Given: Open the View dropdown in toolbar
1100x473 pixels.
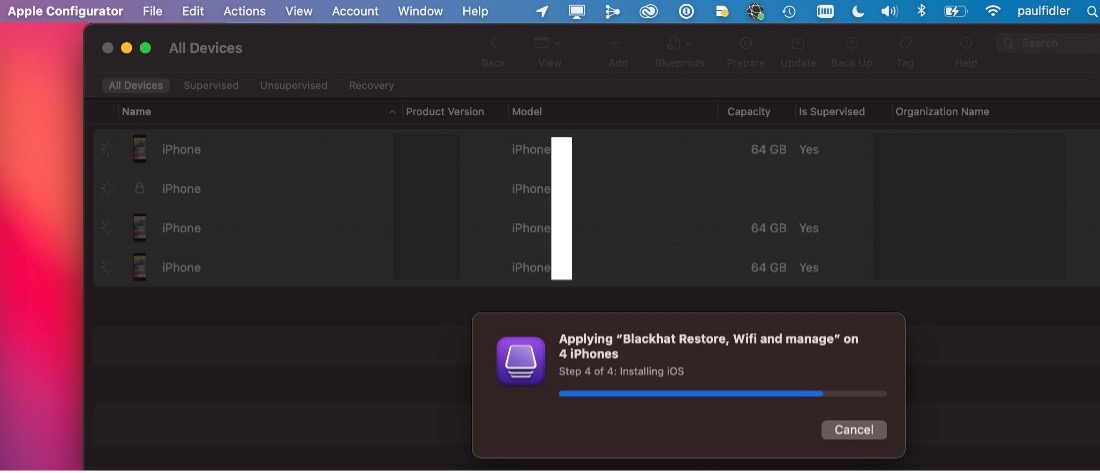Looking at the screenshot, I should (x=547, y=44).
